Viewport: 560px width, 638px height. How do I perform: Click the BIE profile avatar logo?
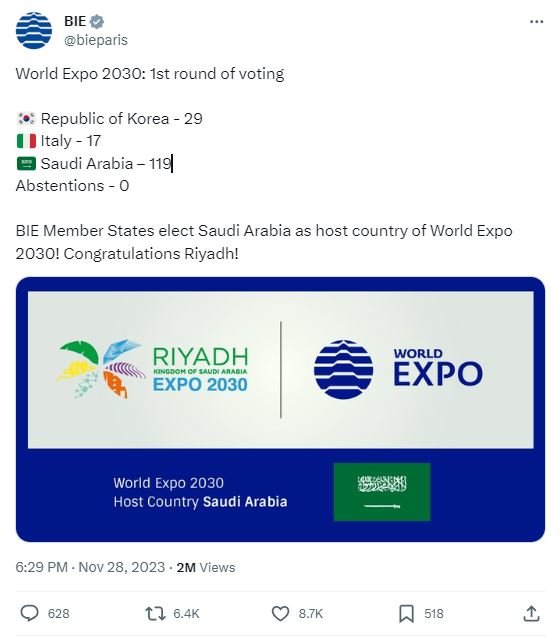click(34, 31)
